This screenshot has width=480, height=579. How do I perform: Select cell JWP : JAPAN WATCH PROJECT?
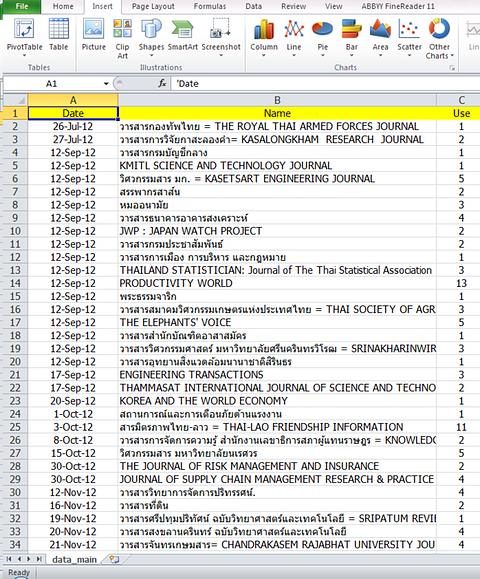277,231
